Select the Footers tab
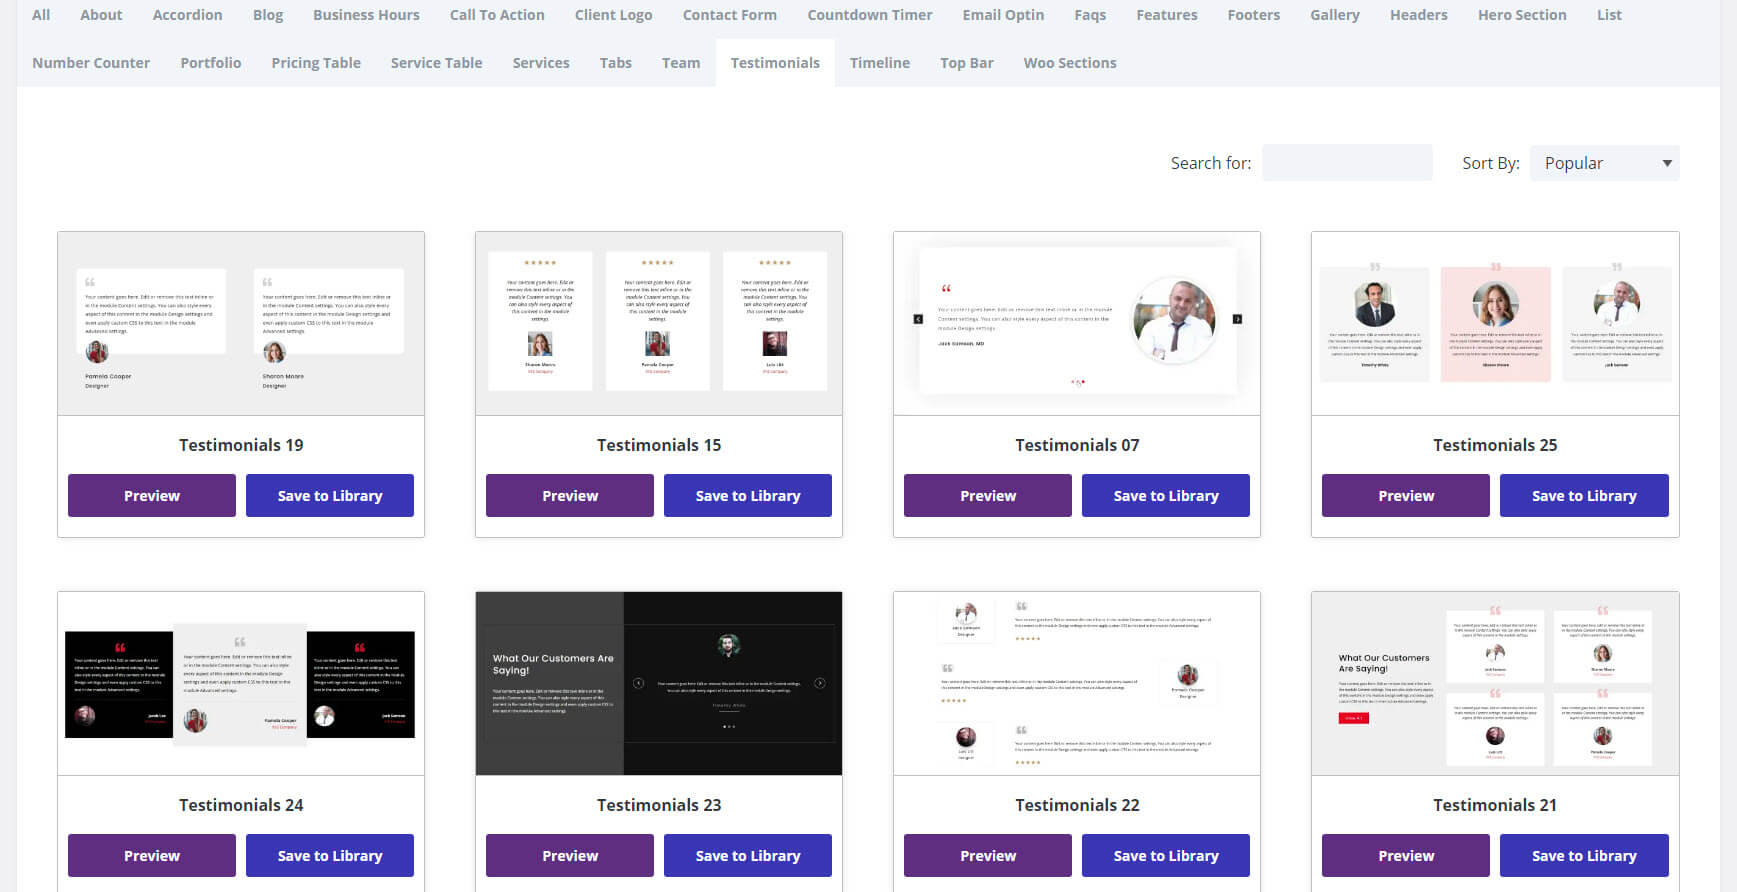Image resolution: width=1737 pixels, height=892 pixels. (1254, 15)
